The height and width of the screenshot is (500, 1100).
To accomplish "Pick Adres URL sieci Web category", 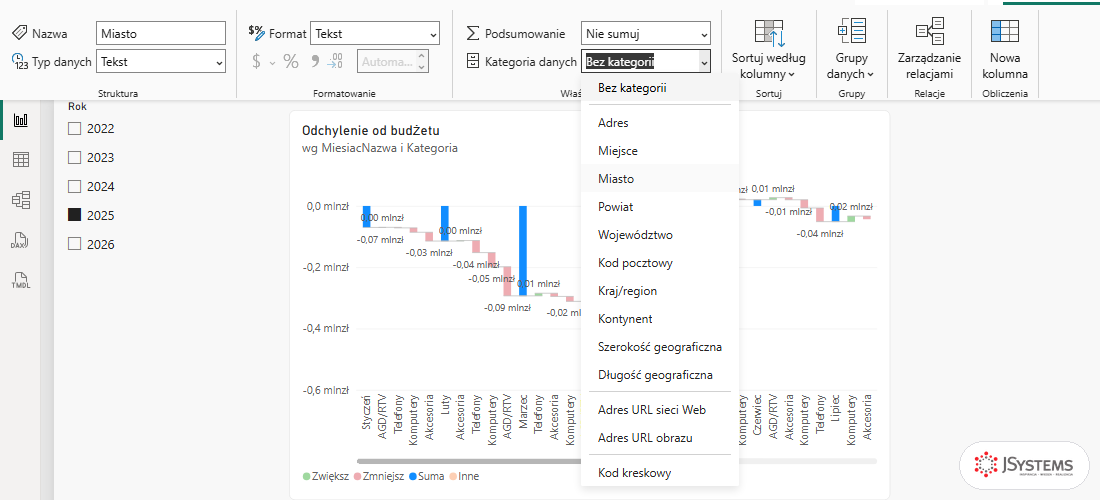I will point(659,410).
